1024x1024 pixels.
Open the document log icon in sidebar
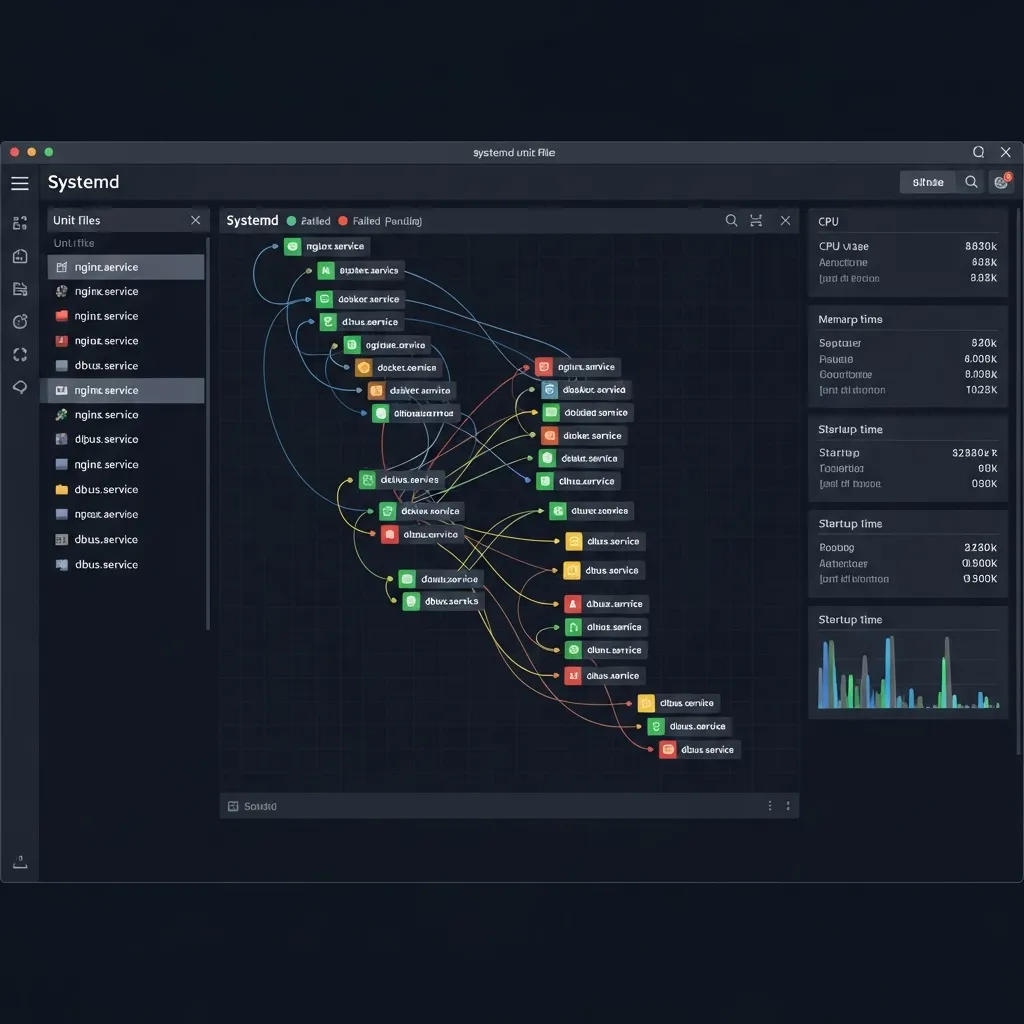click(x=20, y=289)
